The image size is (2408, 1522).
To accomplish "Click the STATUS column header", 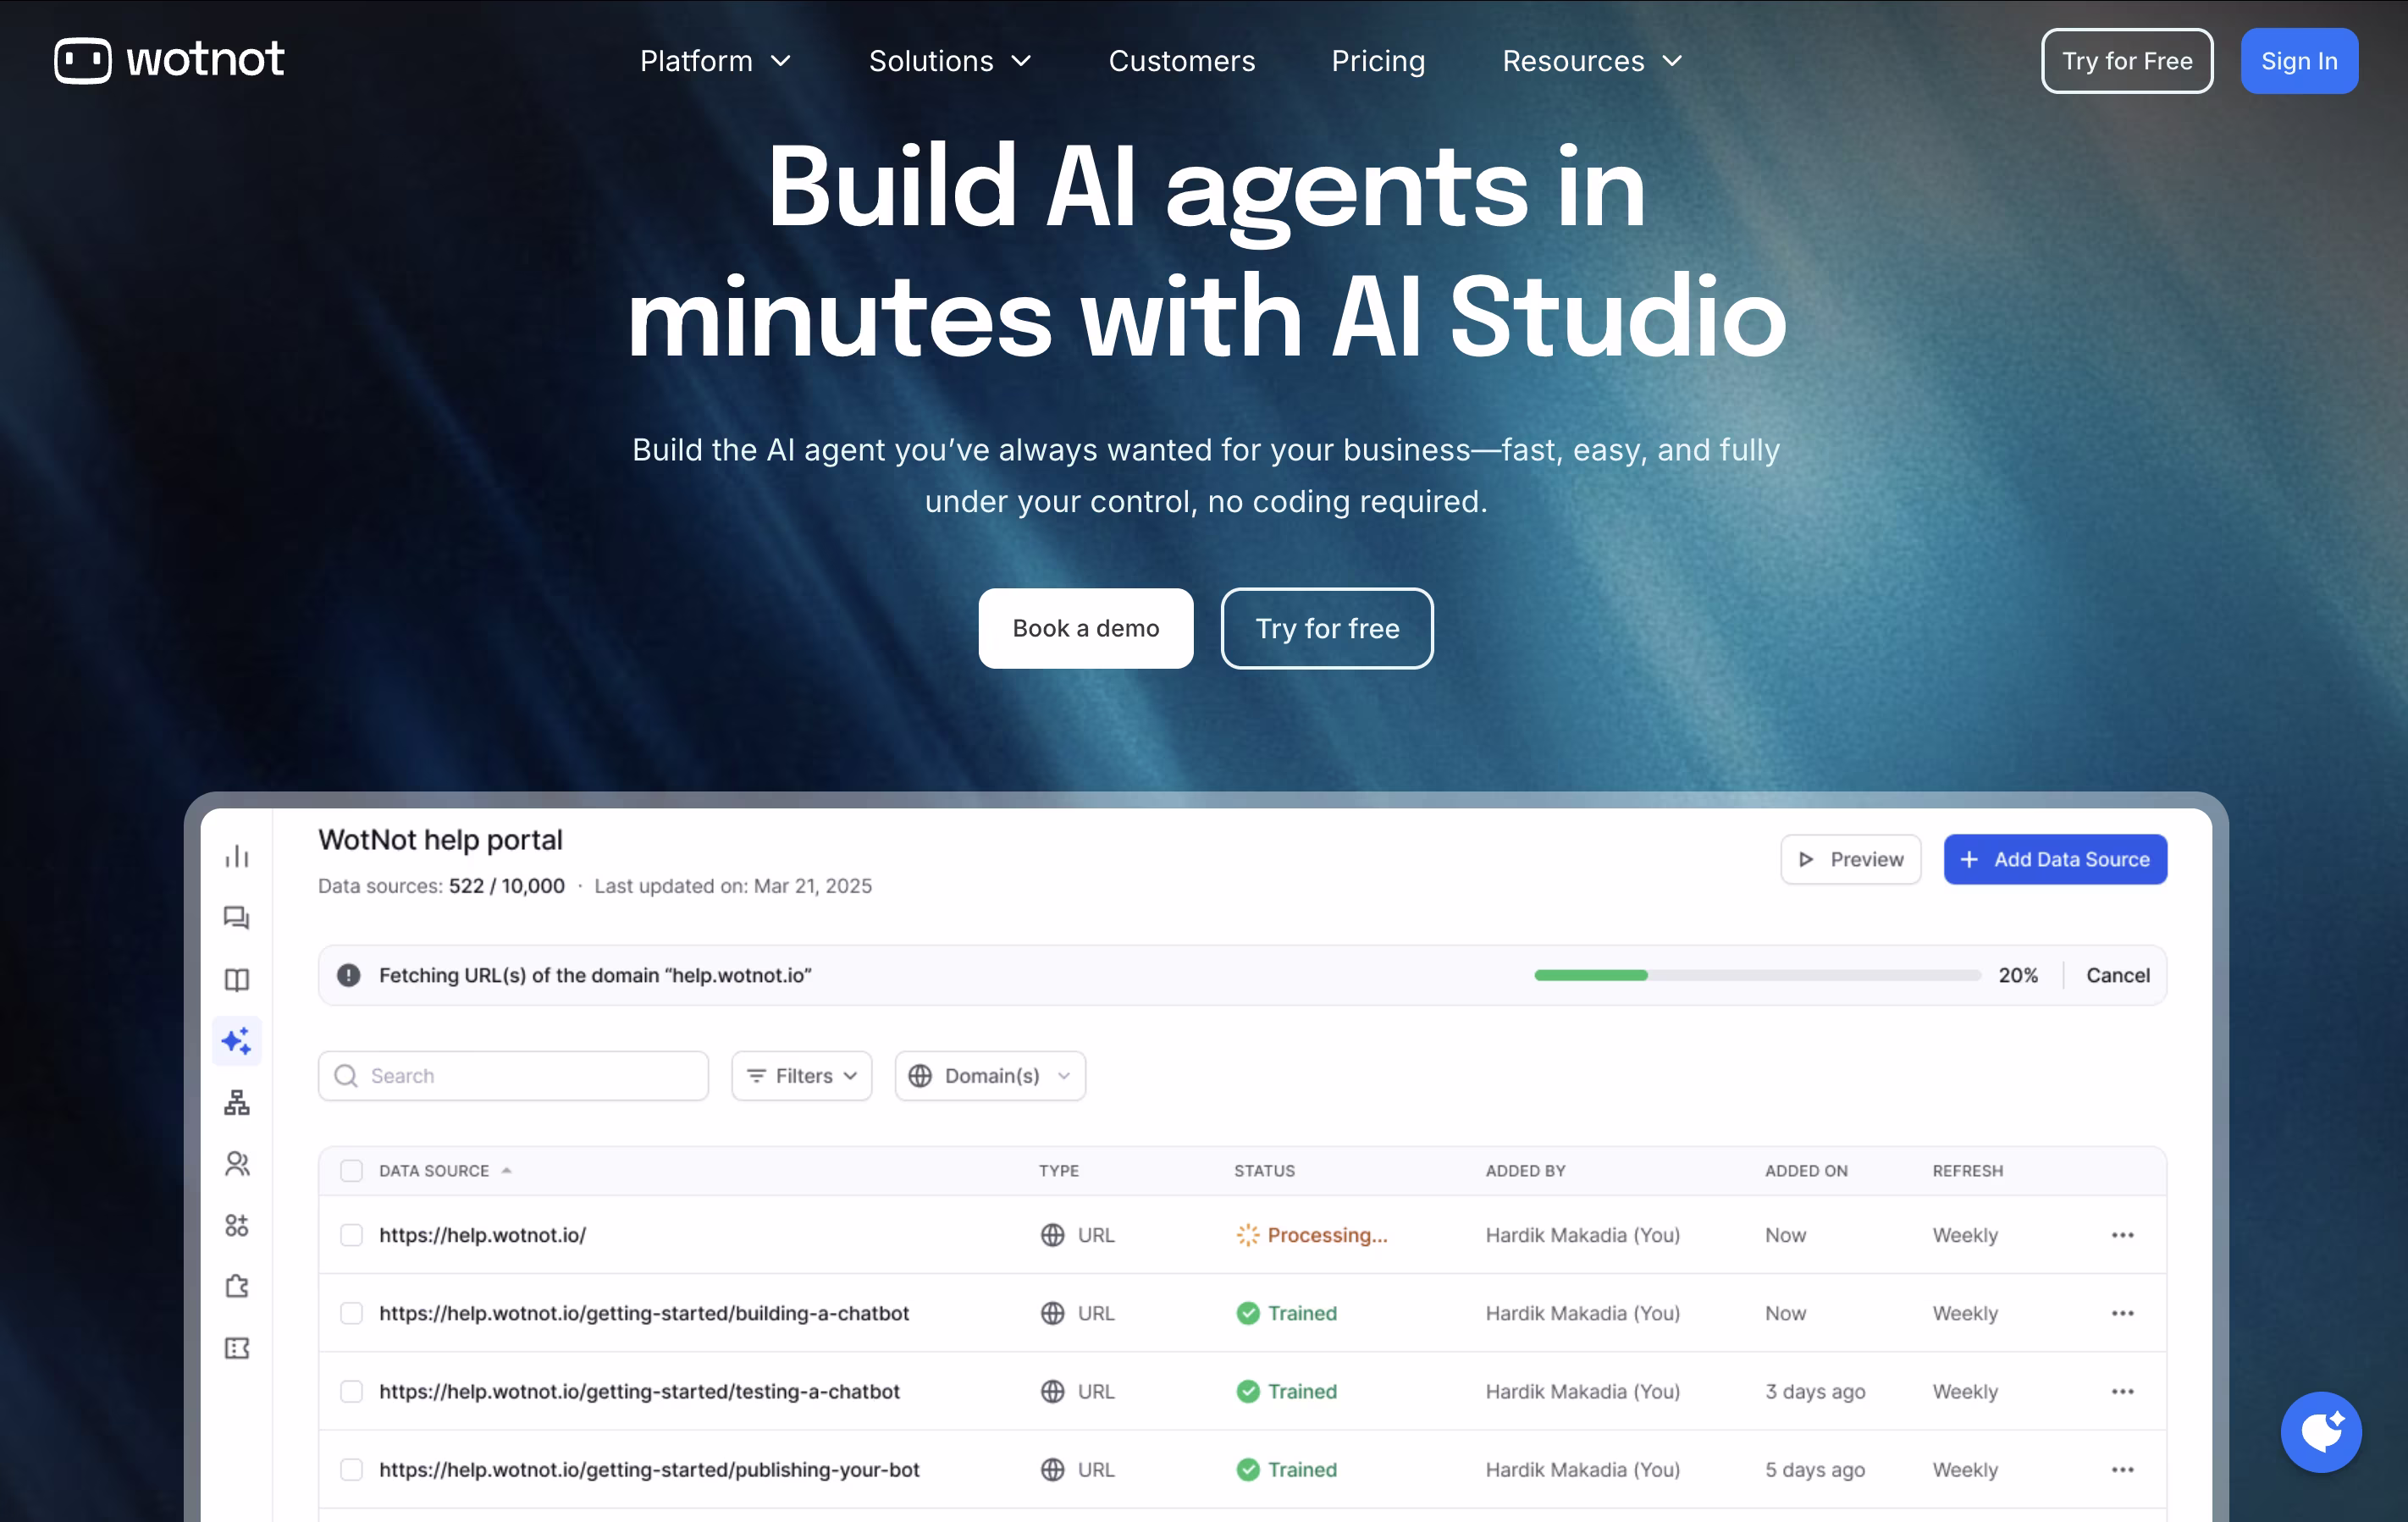I will click(1264, 1171).
